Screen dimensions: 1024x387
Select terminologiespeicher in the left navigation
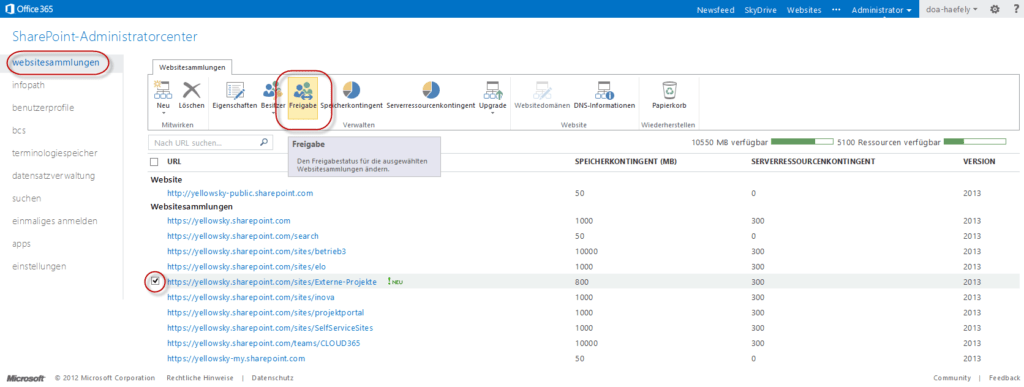(55, 153)
